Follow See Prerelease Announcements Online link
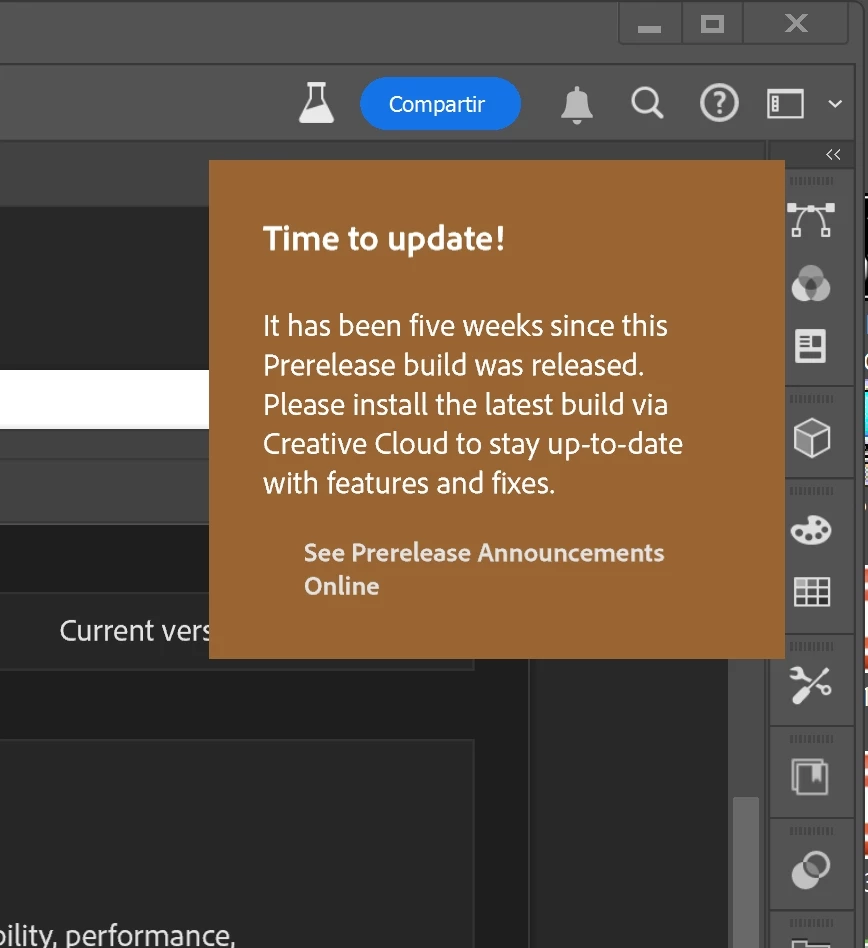The image size is (868, 948). 484,570
